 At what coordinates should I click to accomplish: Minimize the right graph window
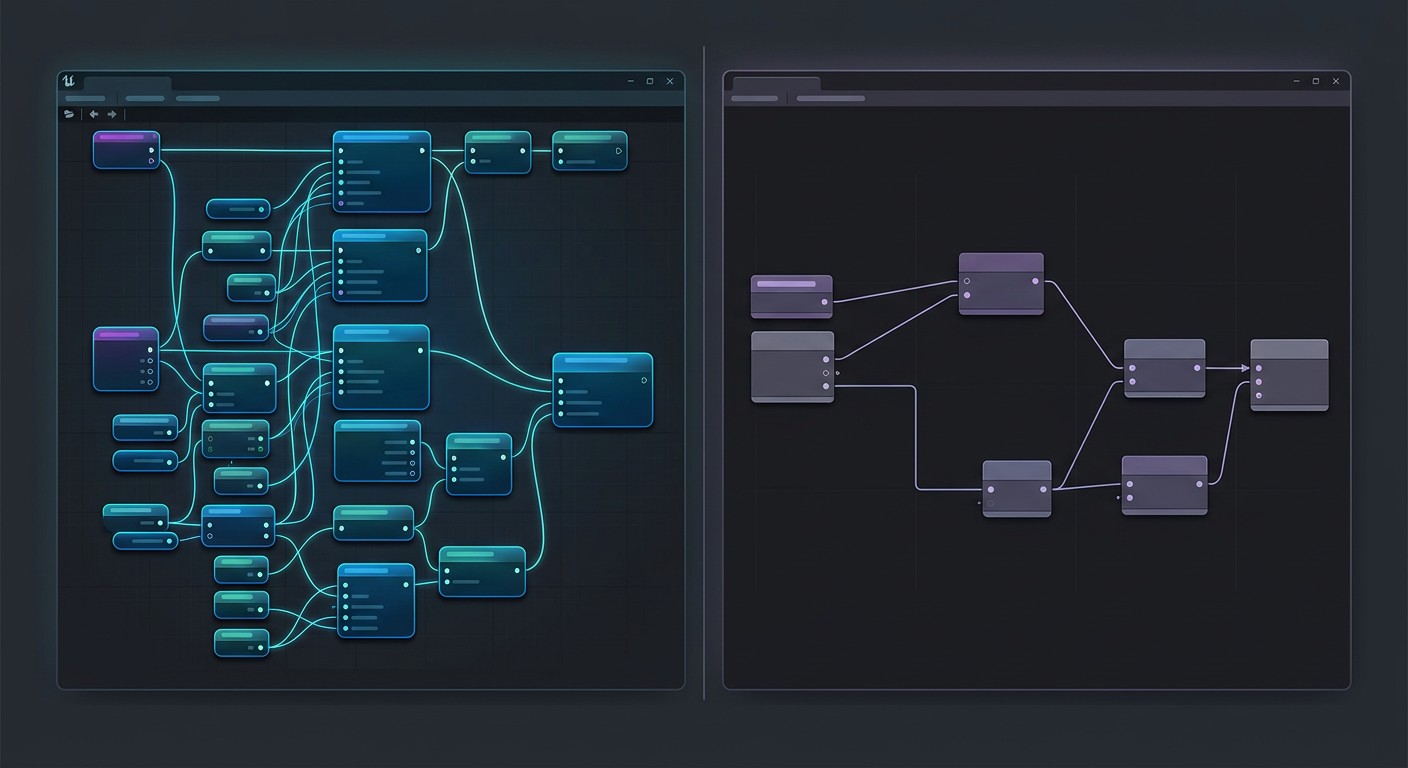tap(1296, 81)
